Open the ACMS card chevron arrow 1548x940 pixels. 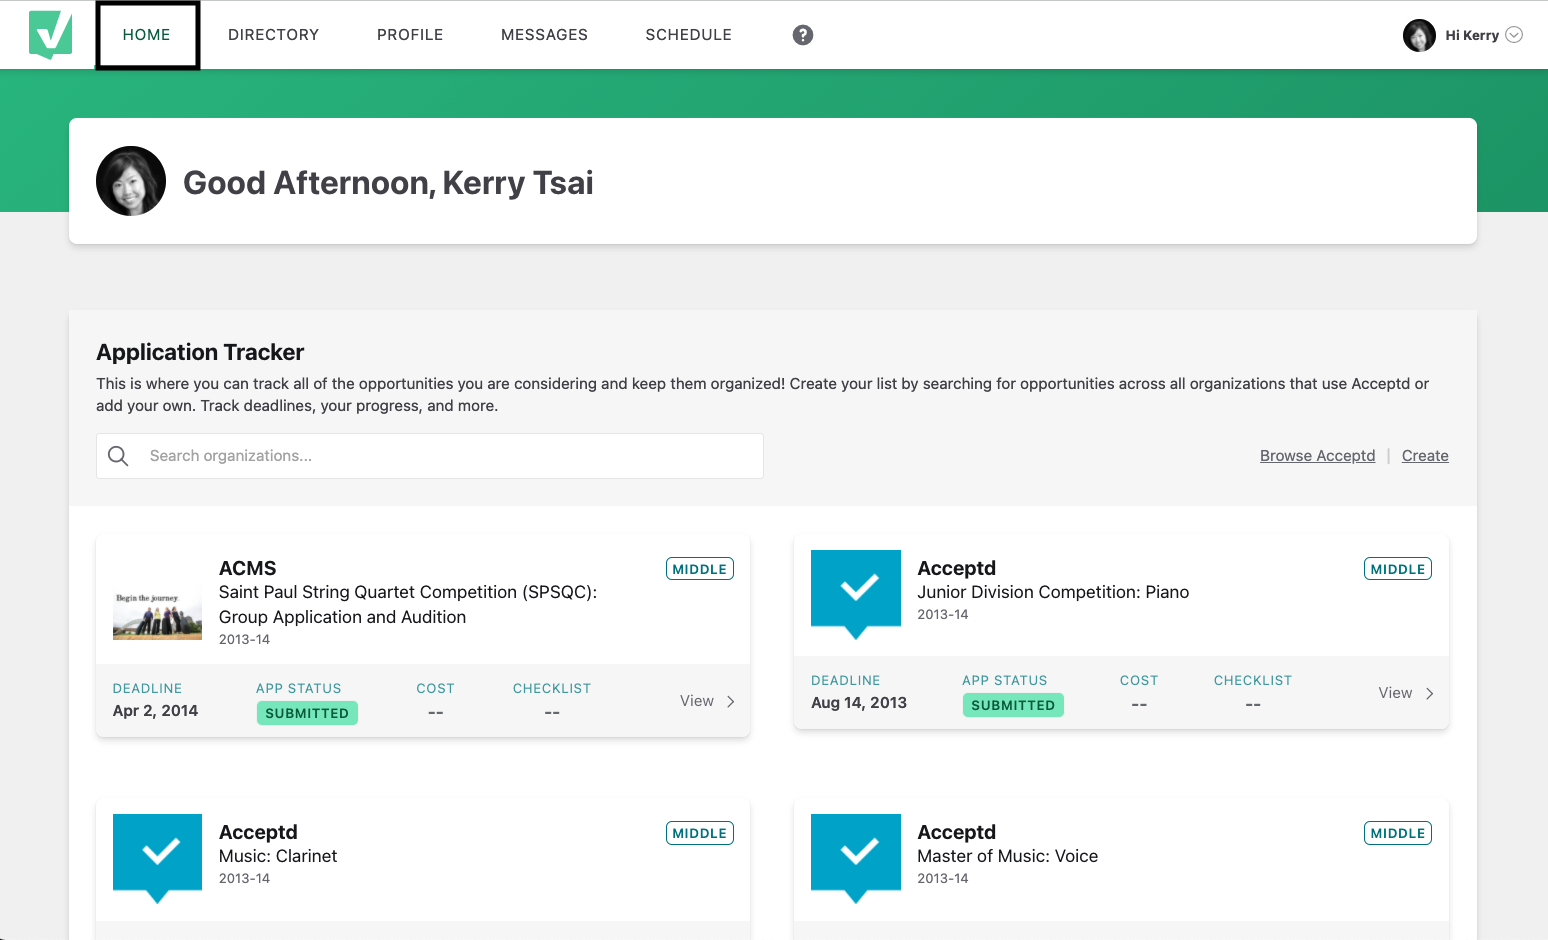pyautogui.click(x=731, y=701)
